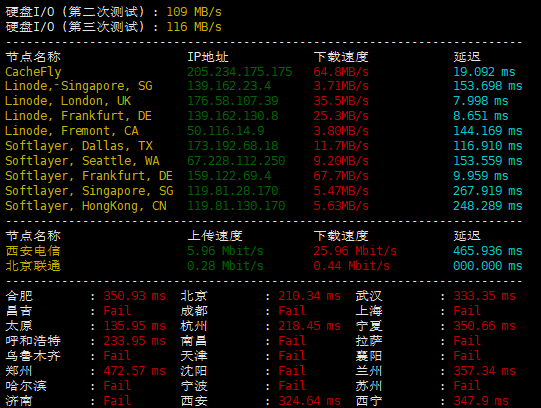Click the CacheFly node name
The image size is (541, 408).
(33, 72)
